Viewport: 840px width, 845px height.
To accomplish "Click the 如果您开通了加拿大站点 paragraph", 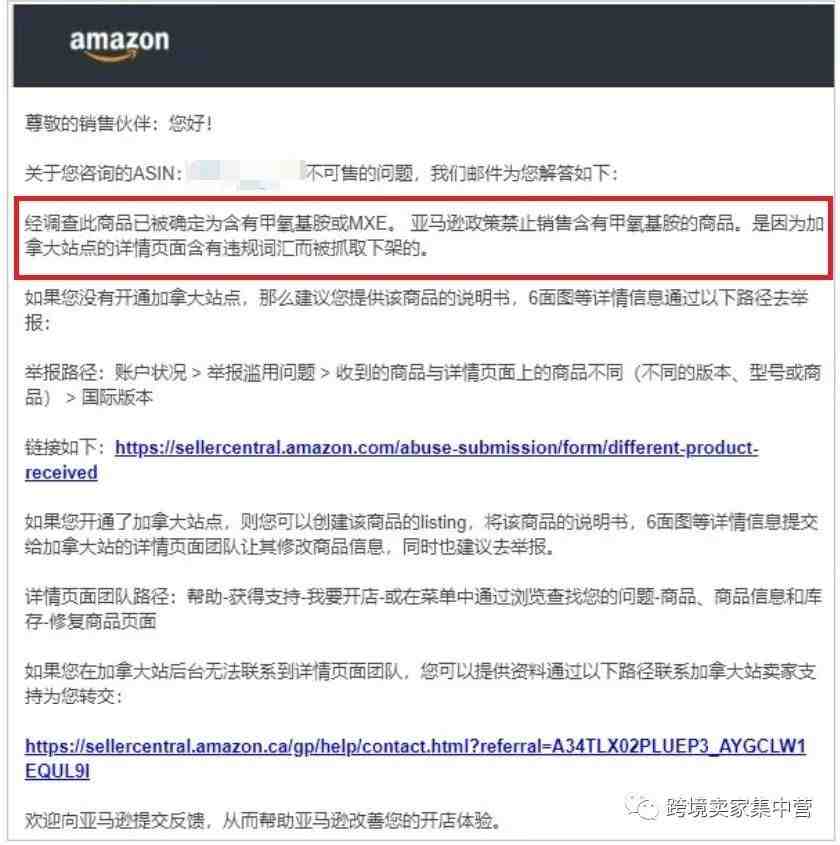I will coord(421,534).
